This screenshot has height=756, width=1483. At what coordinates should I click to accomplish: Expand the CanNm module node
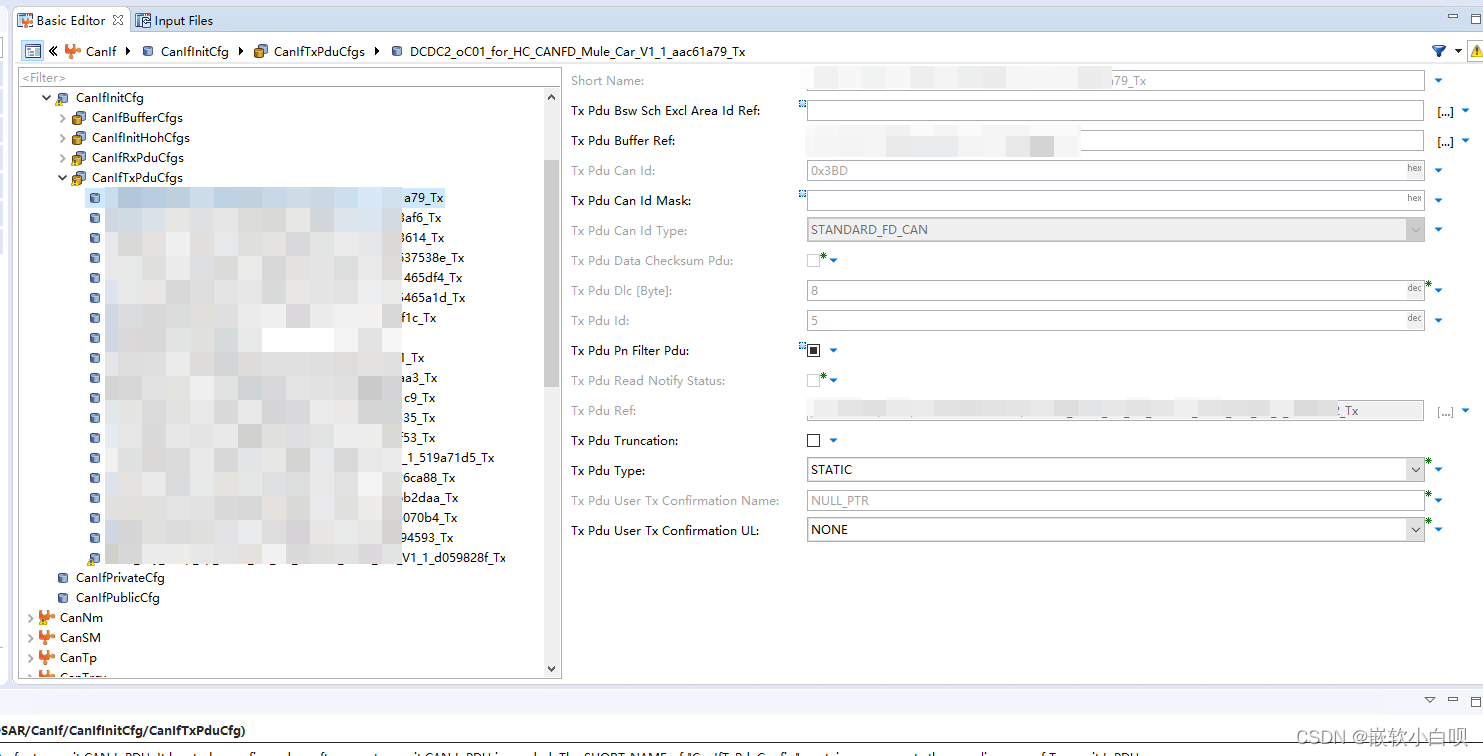pyautogui.click(x=30, y=618)
